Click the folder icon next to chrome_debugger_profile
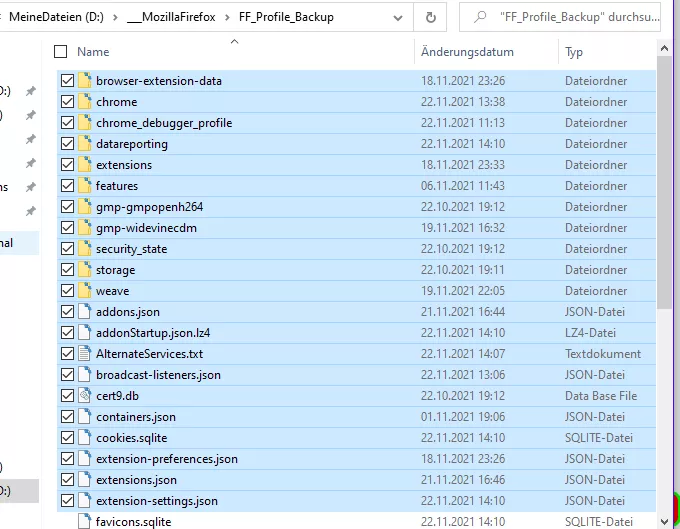 84,123
